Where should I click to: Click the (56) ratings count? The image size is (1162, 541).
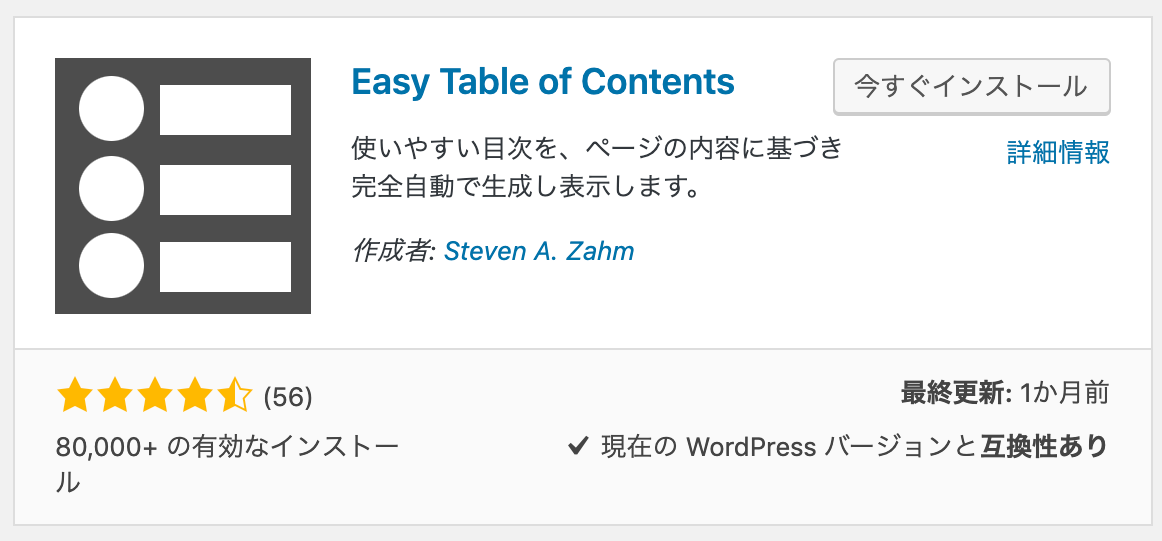click(288, 397)
